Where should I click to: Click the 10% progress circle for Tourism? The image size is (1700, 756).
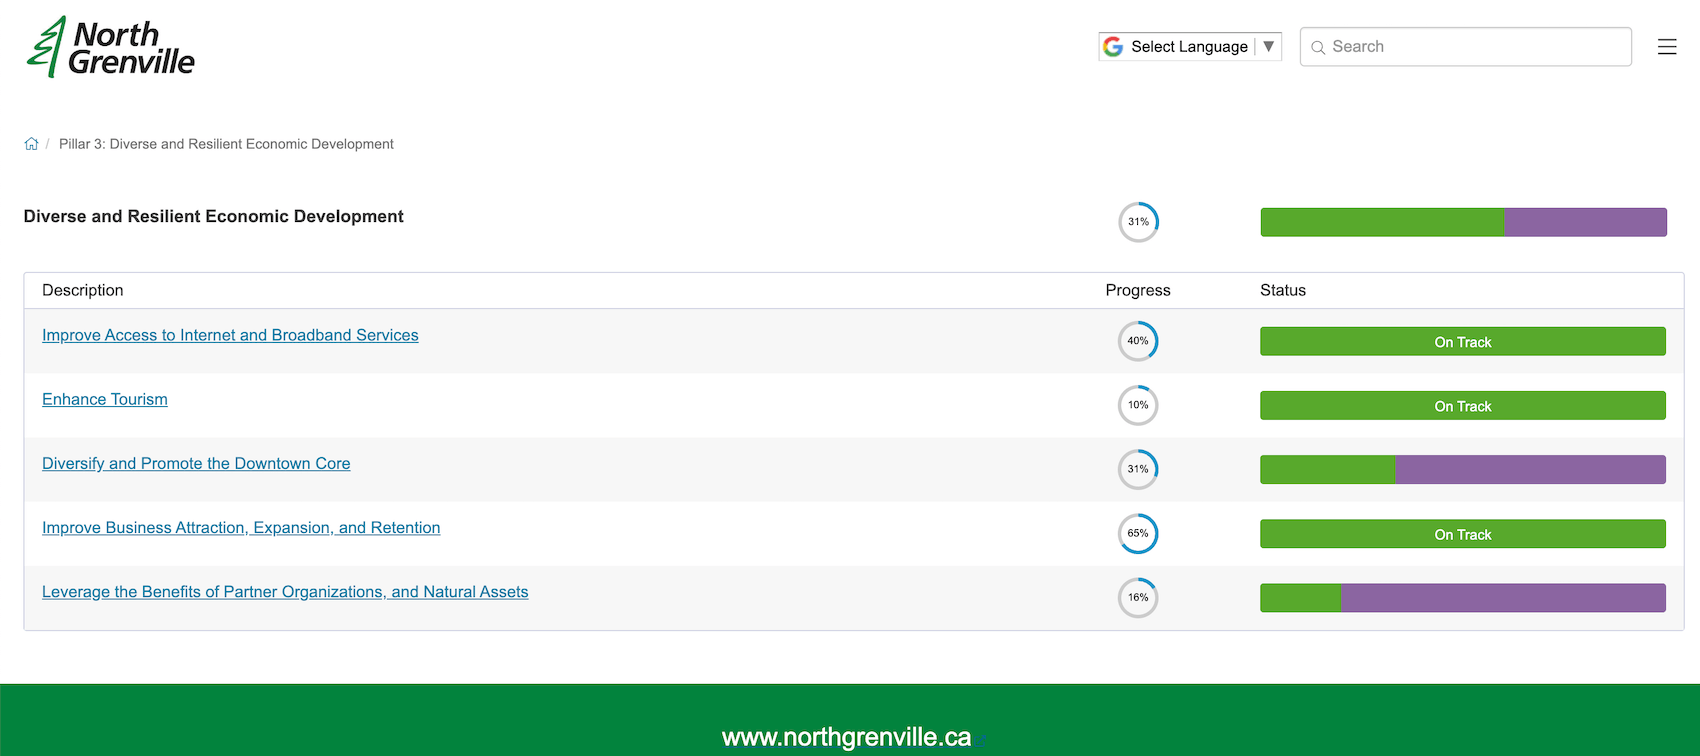click(x=1138, y=405)
